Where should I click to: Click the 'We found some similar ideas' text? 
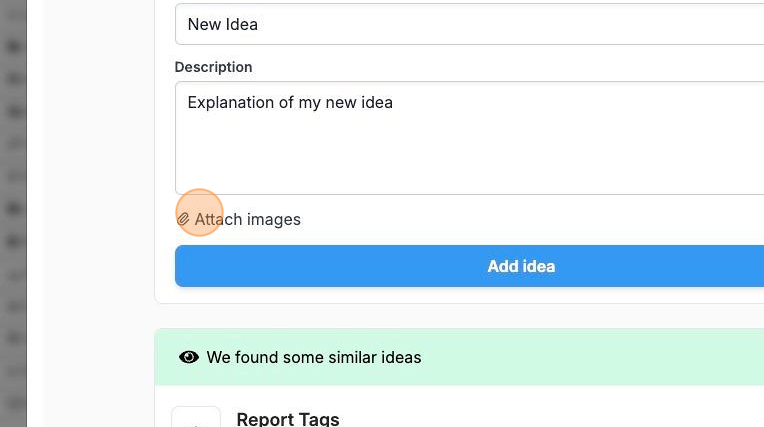tap(314, 357)
